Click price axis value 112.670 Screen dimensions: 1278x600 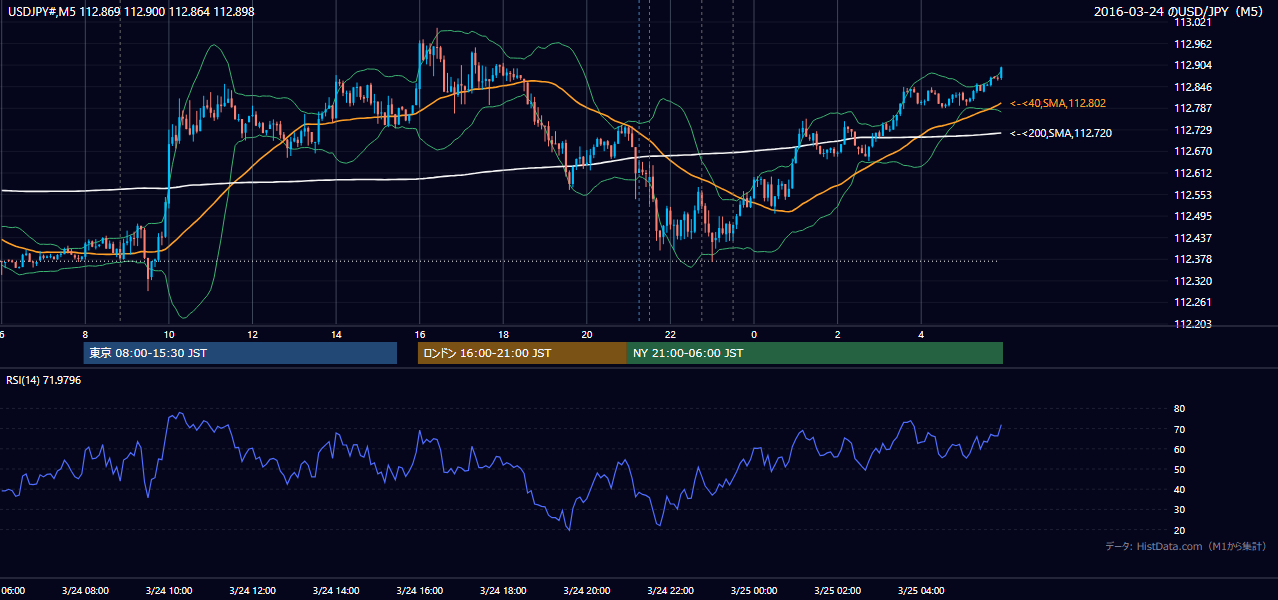[1193, 151]
